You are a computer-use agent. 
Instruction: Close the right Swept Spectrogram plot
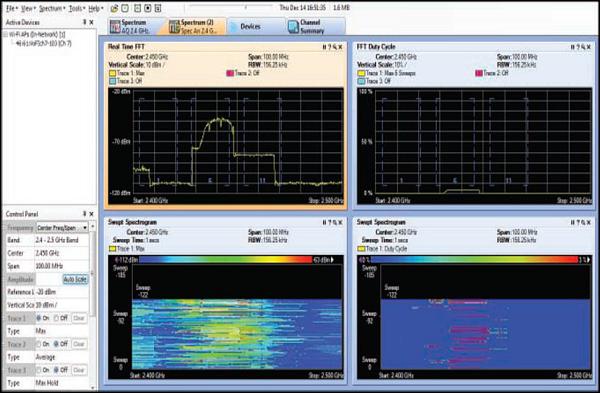coord(589,222)
